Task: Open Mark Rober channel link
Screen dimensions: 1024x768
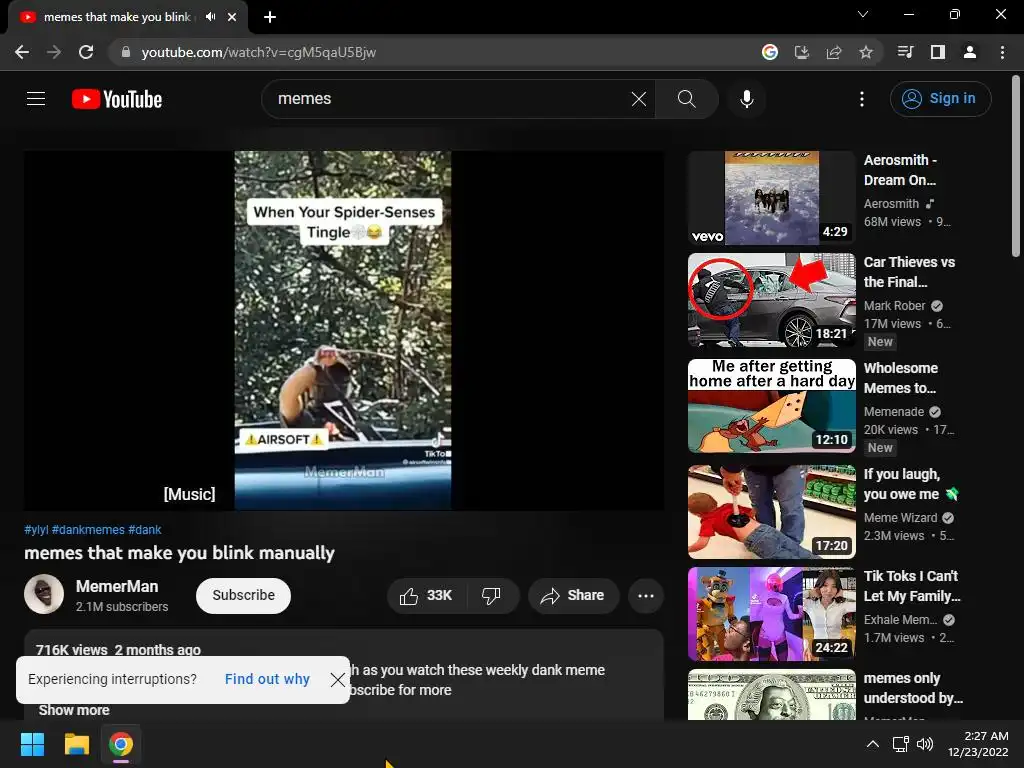Action: [894, 306]
